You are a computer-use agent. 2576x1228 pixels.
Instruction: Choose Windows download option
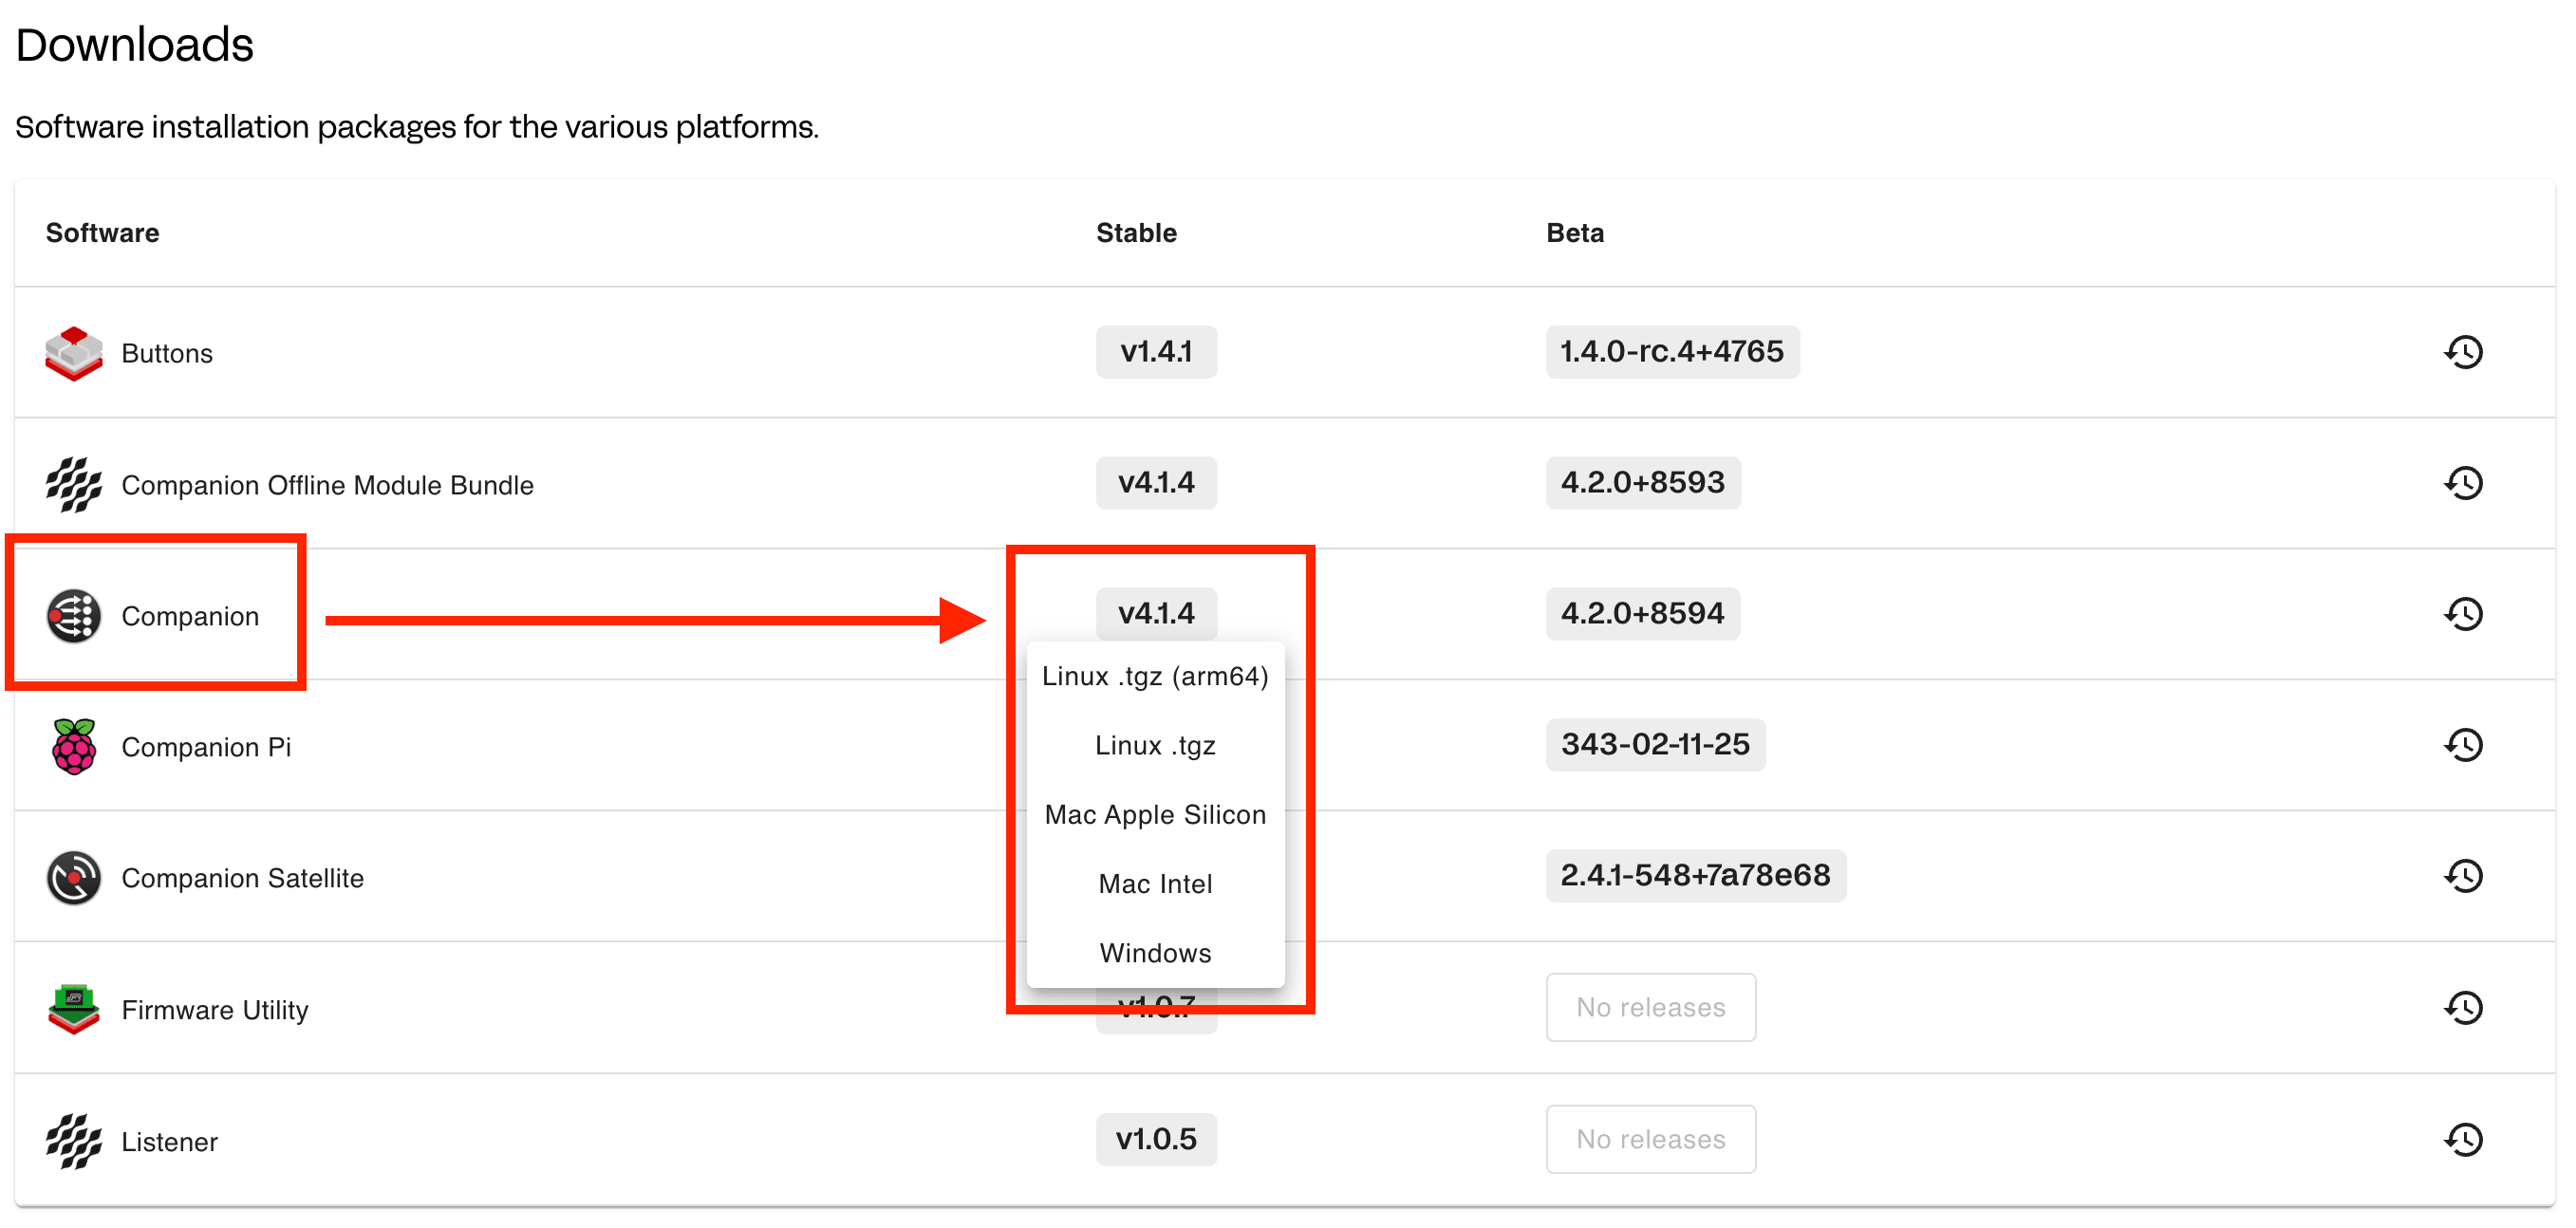point(1155,953)
